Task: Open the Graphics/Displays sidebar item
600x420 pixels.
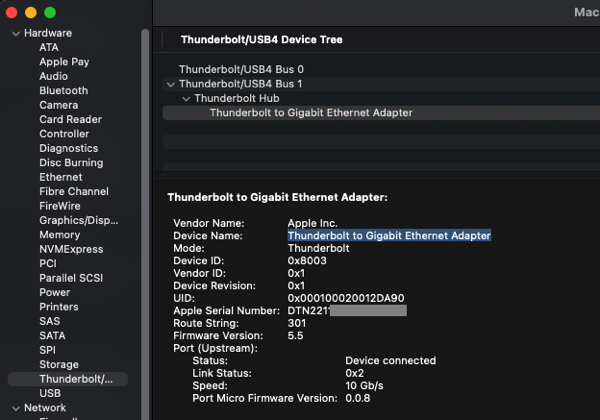Action: pos(78,220)
